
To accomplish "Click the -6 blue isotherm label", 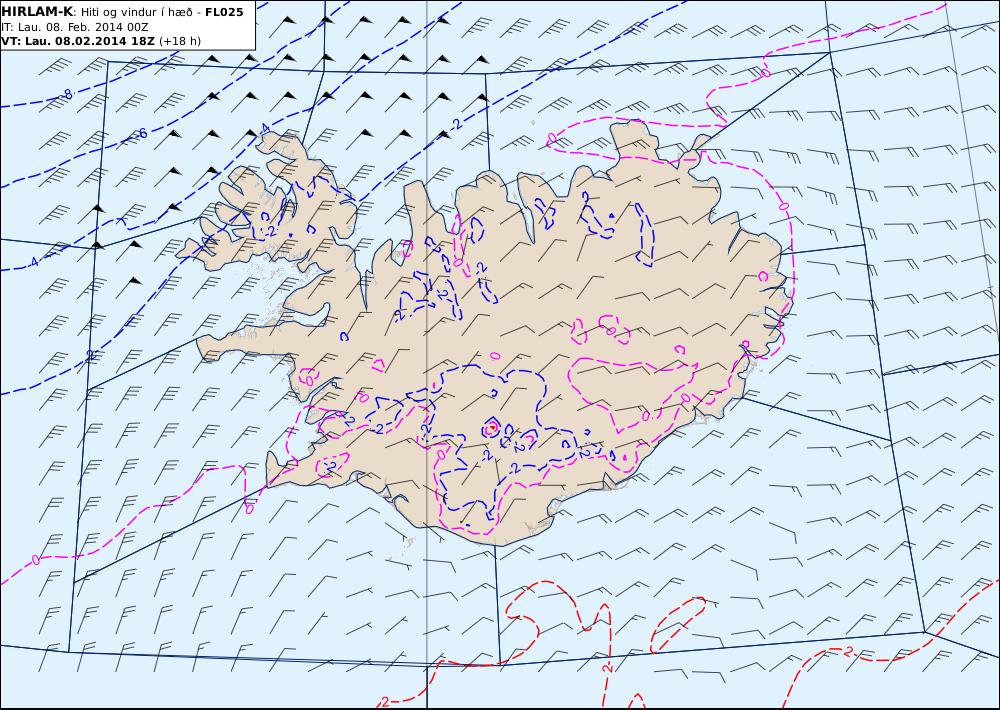I will click(x=142, y=133).
